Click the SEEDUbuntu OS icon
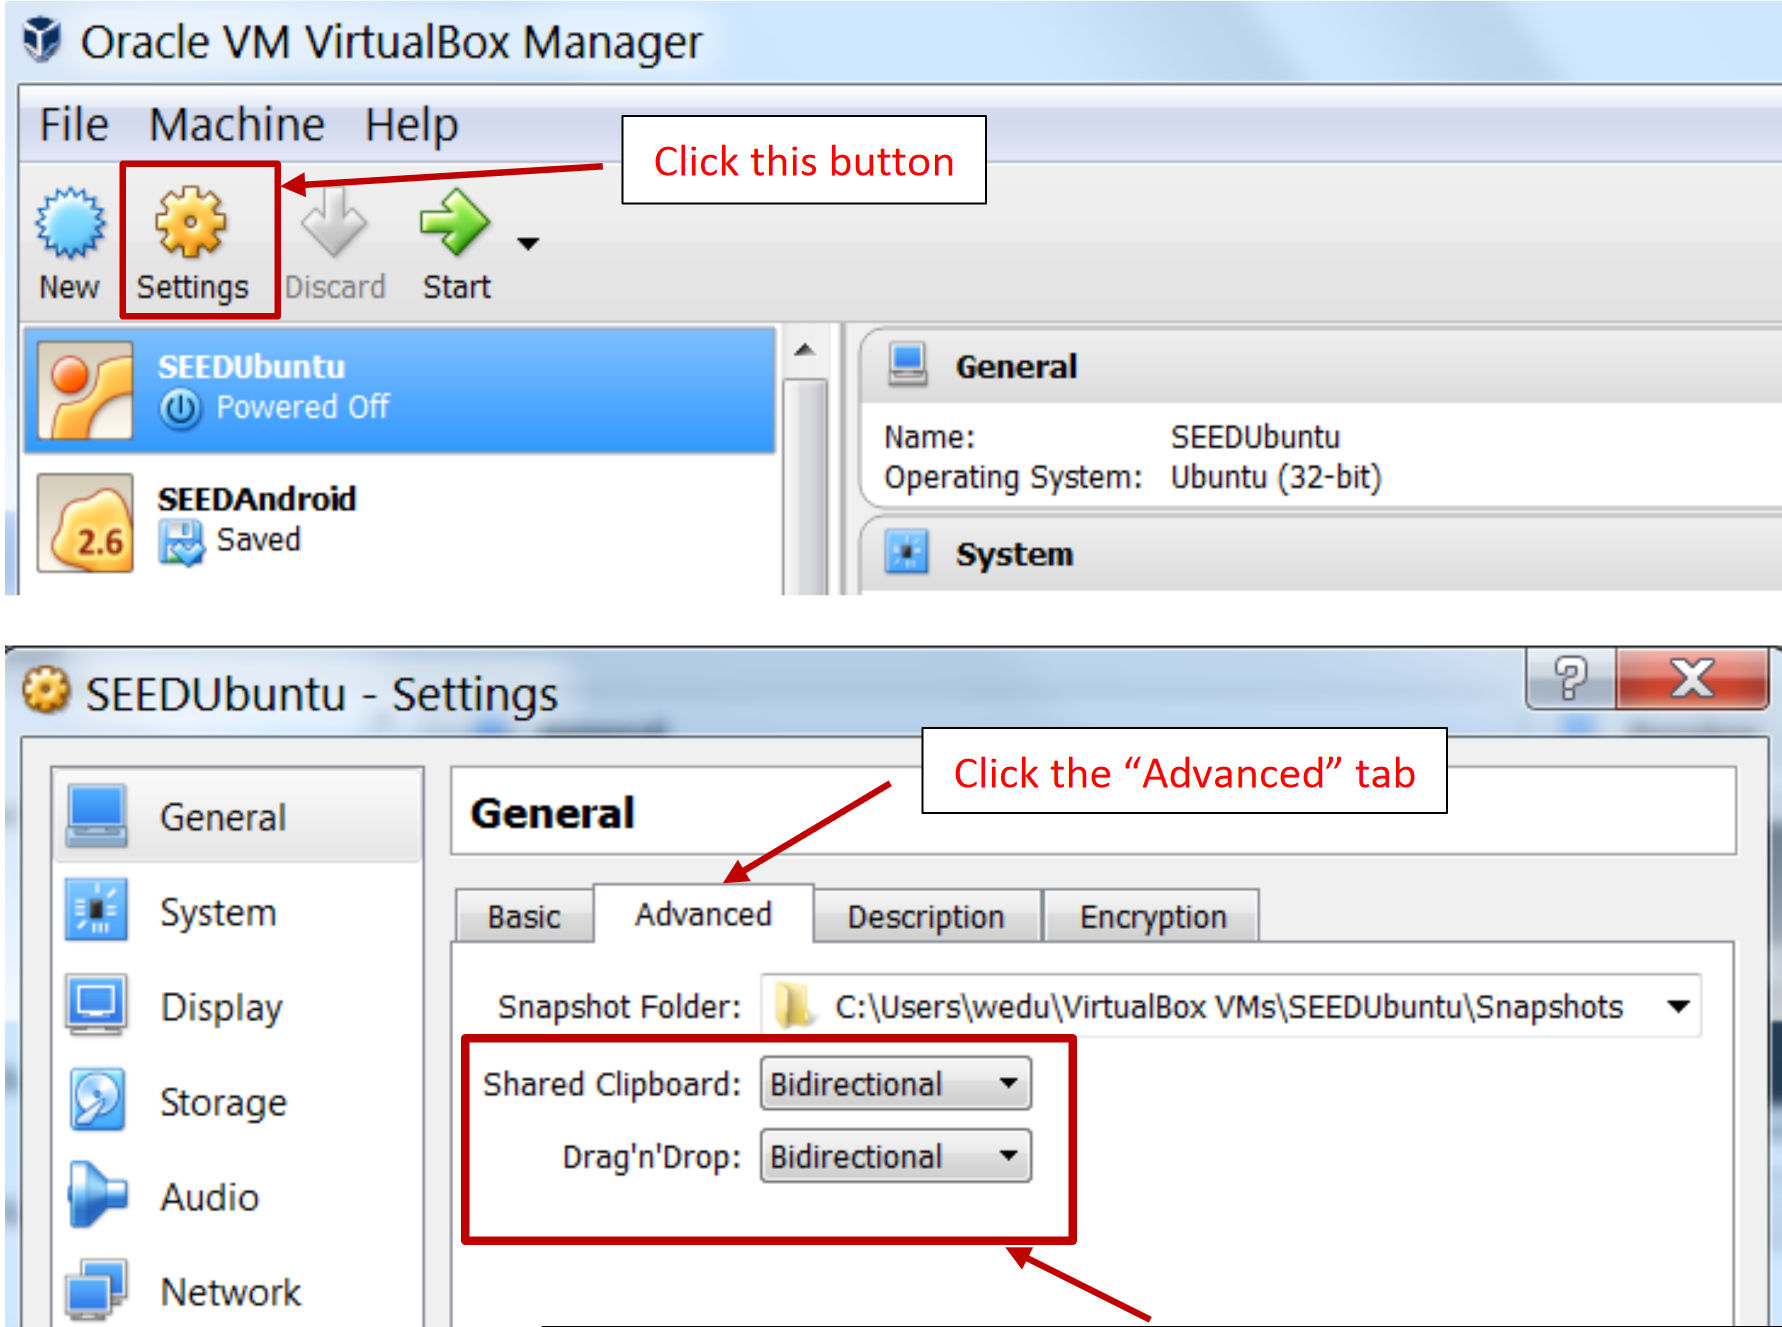This screenshot has width=1782, height=1327. click(x=85, y=390)
